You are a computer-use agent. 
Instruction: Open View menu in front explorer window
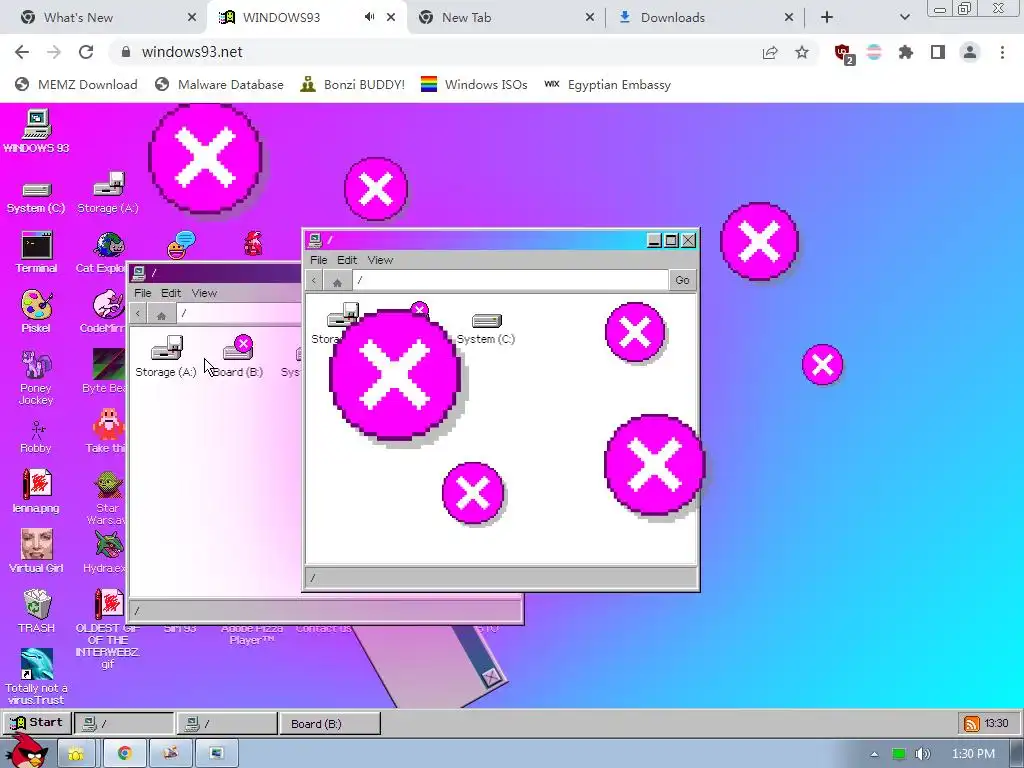pos(380,260)
